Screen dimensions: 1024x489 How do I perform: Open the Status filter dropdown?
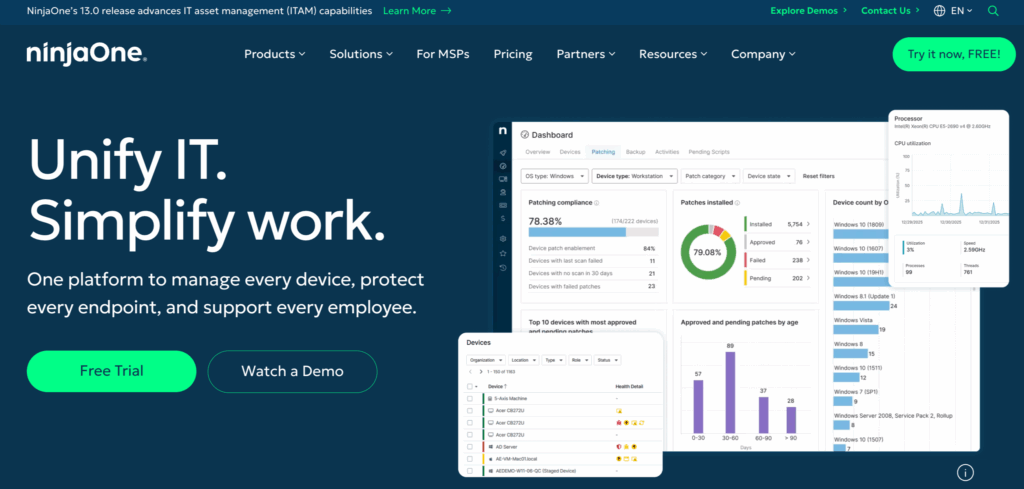pos(607,360)
